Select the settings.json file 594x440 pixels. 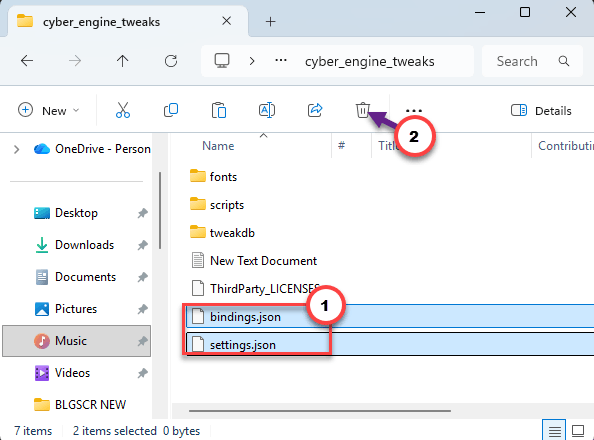pyautogui.click(x=390, y=344)
